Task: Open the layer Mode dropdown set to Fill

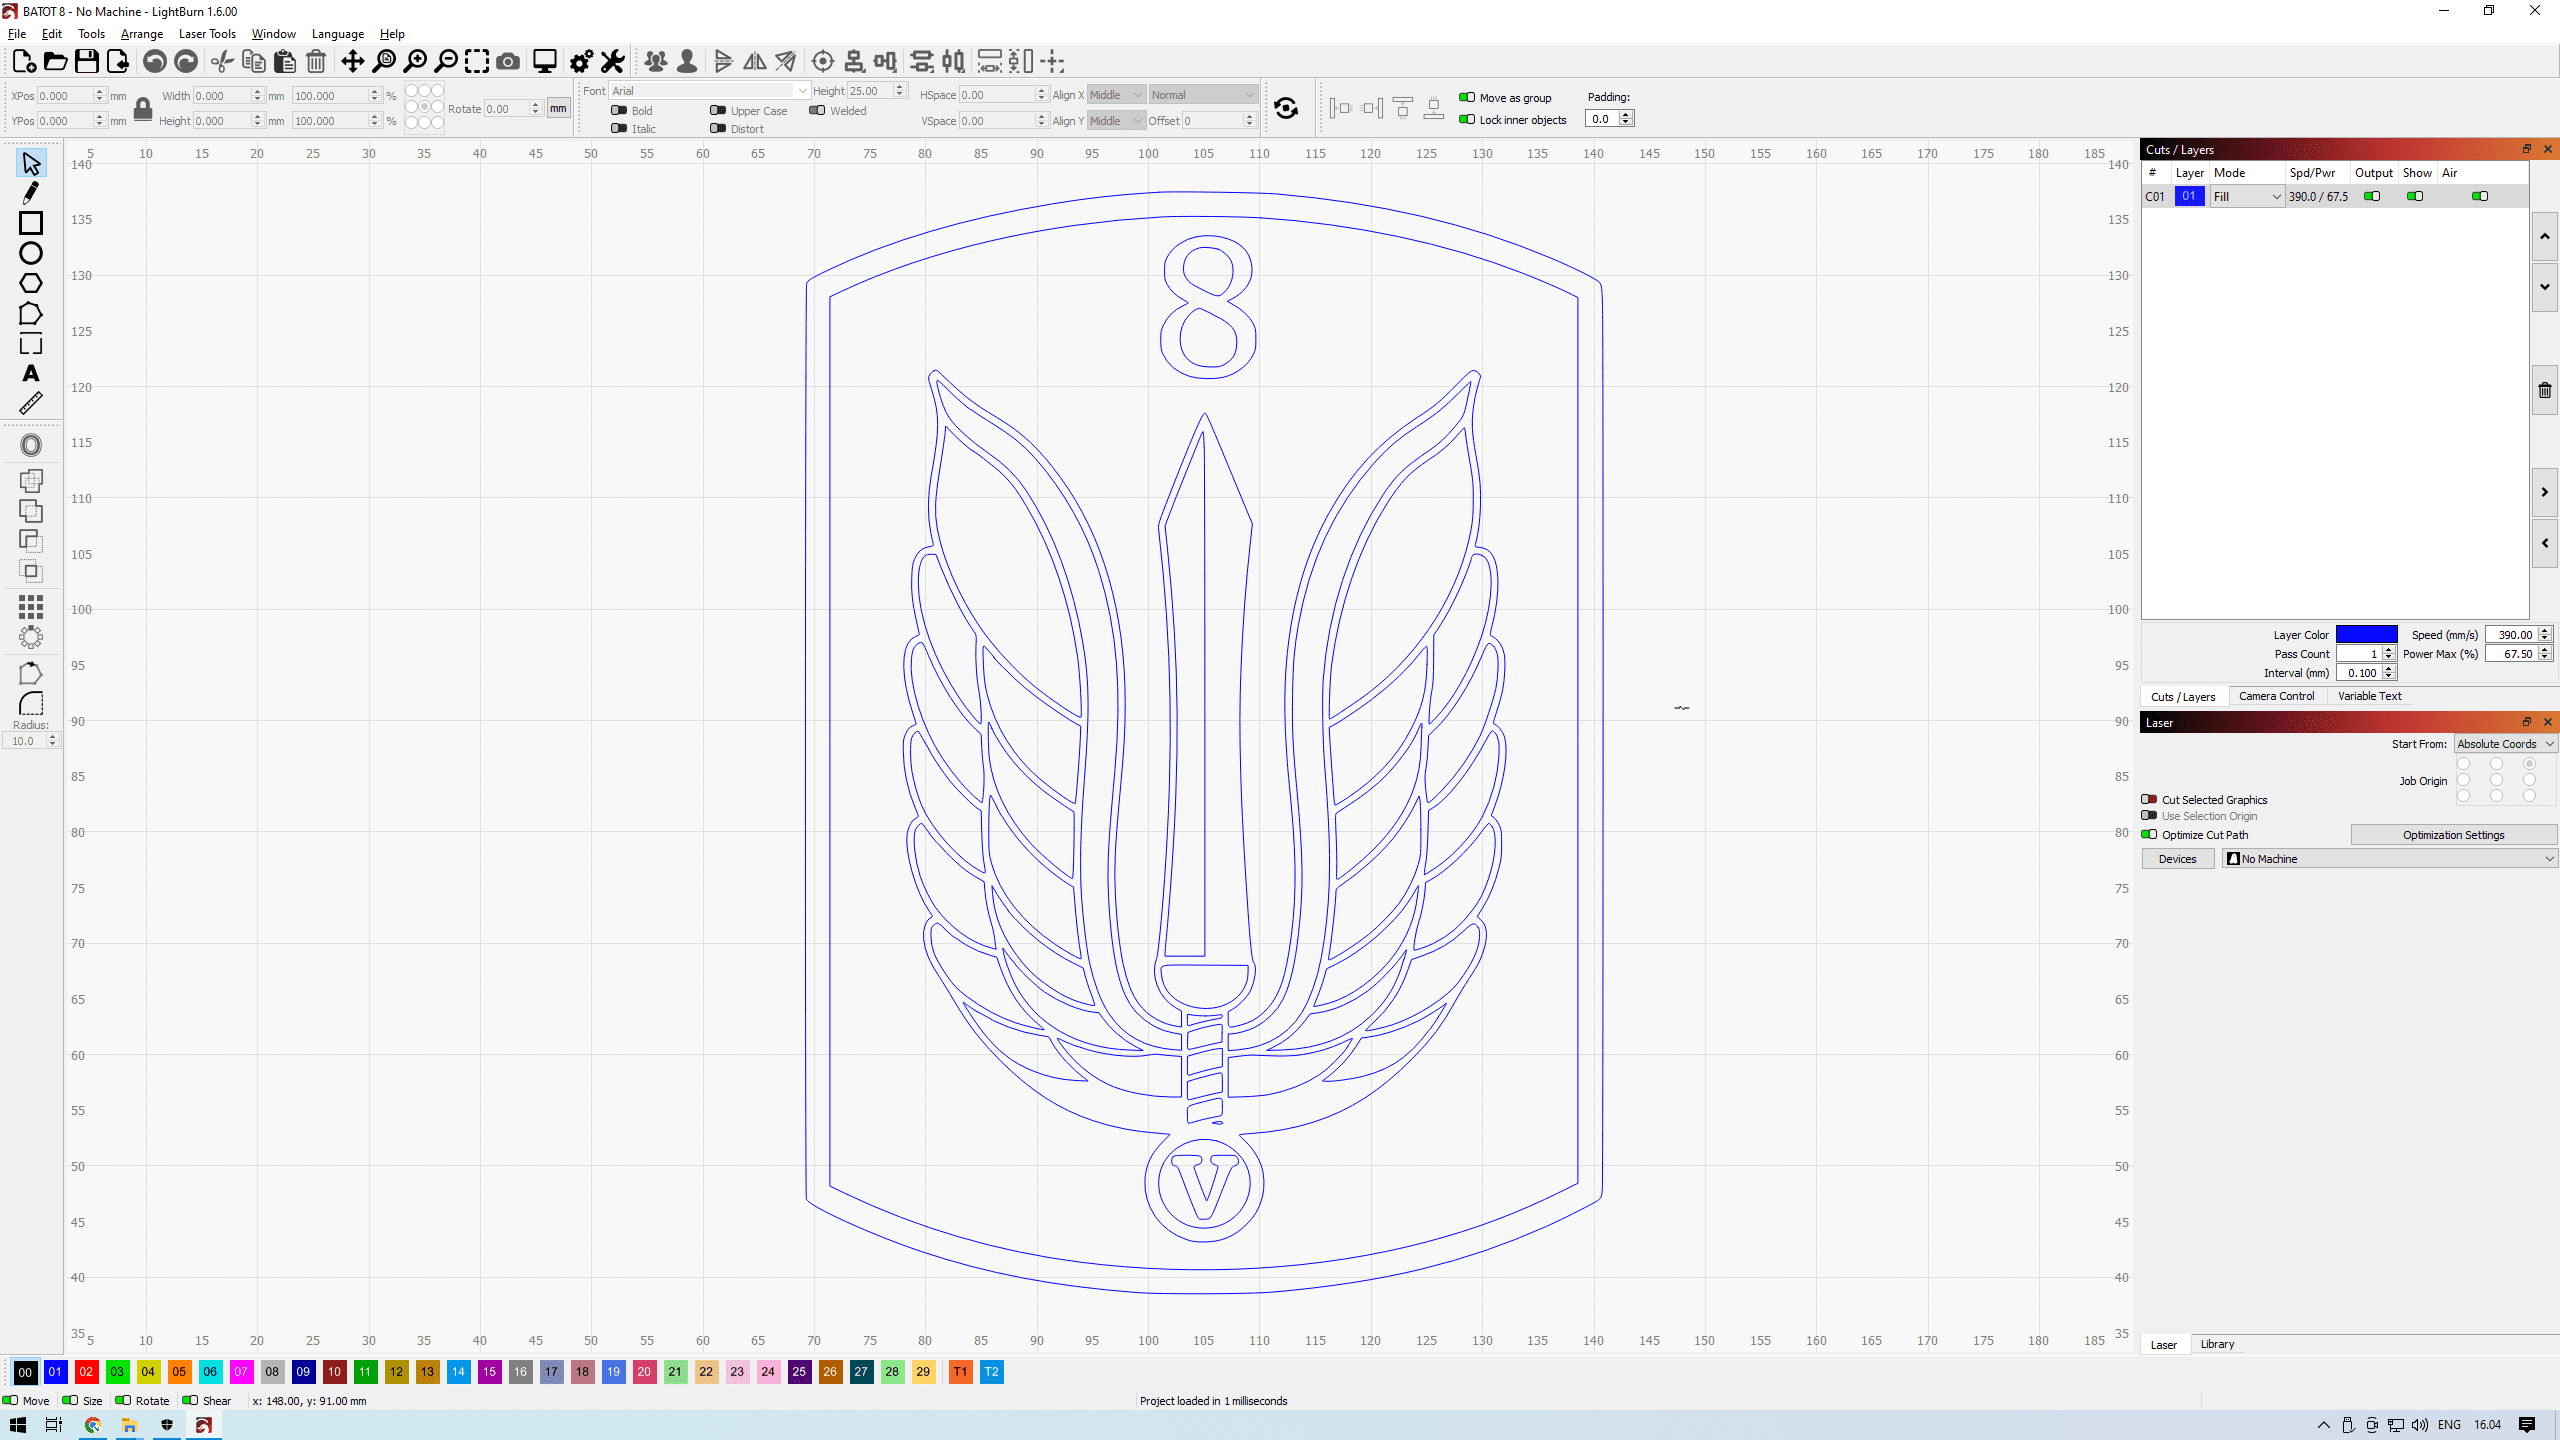Action: click(2247, 197)
